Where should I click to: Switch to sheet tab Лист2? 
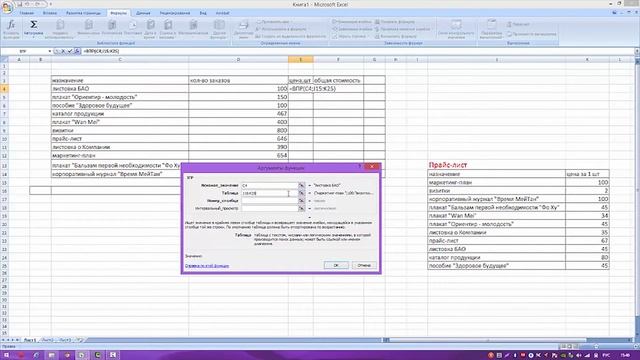pyautogui.click(x=47, y=340)
